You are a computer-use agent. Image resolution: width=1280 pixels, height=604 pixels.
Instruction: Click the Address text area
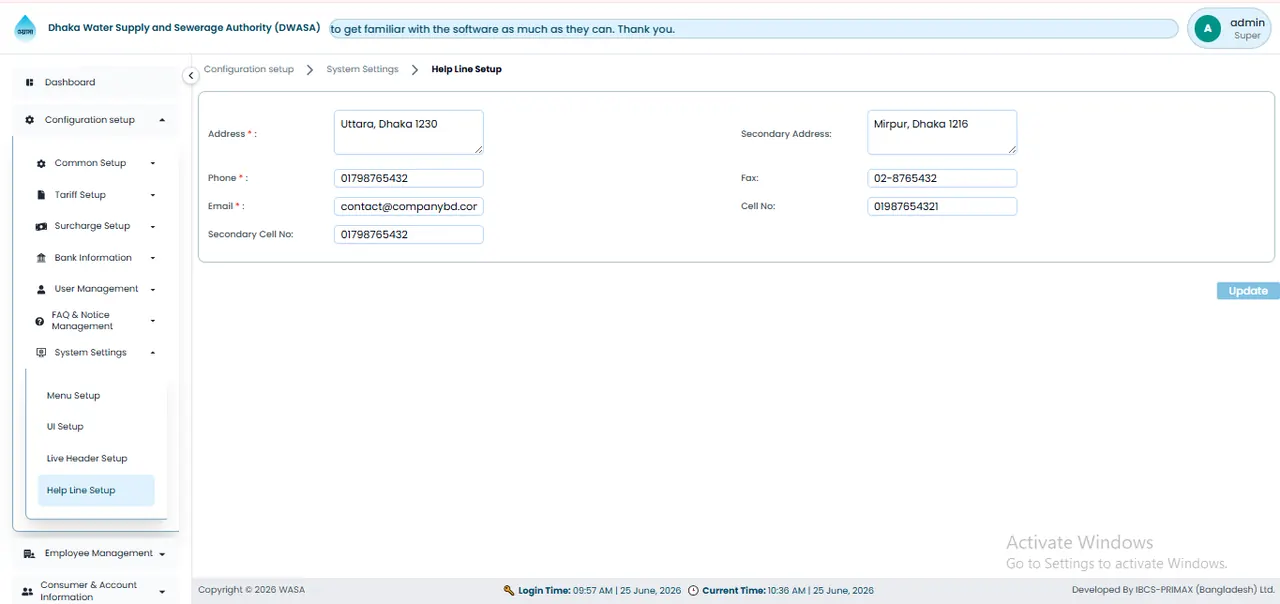click(409, 132)
